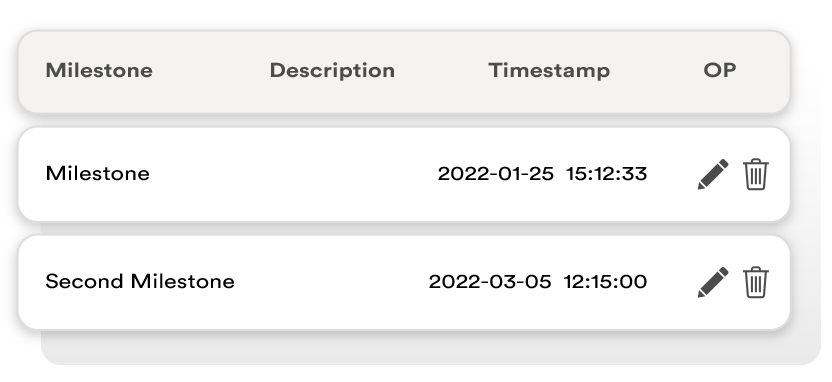
Task: Click empty Description cell of Second Milestone row
Action: pyautogui.click(x=332, y=282)
